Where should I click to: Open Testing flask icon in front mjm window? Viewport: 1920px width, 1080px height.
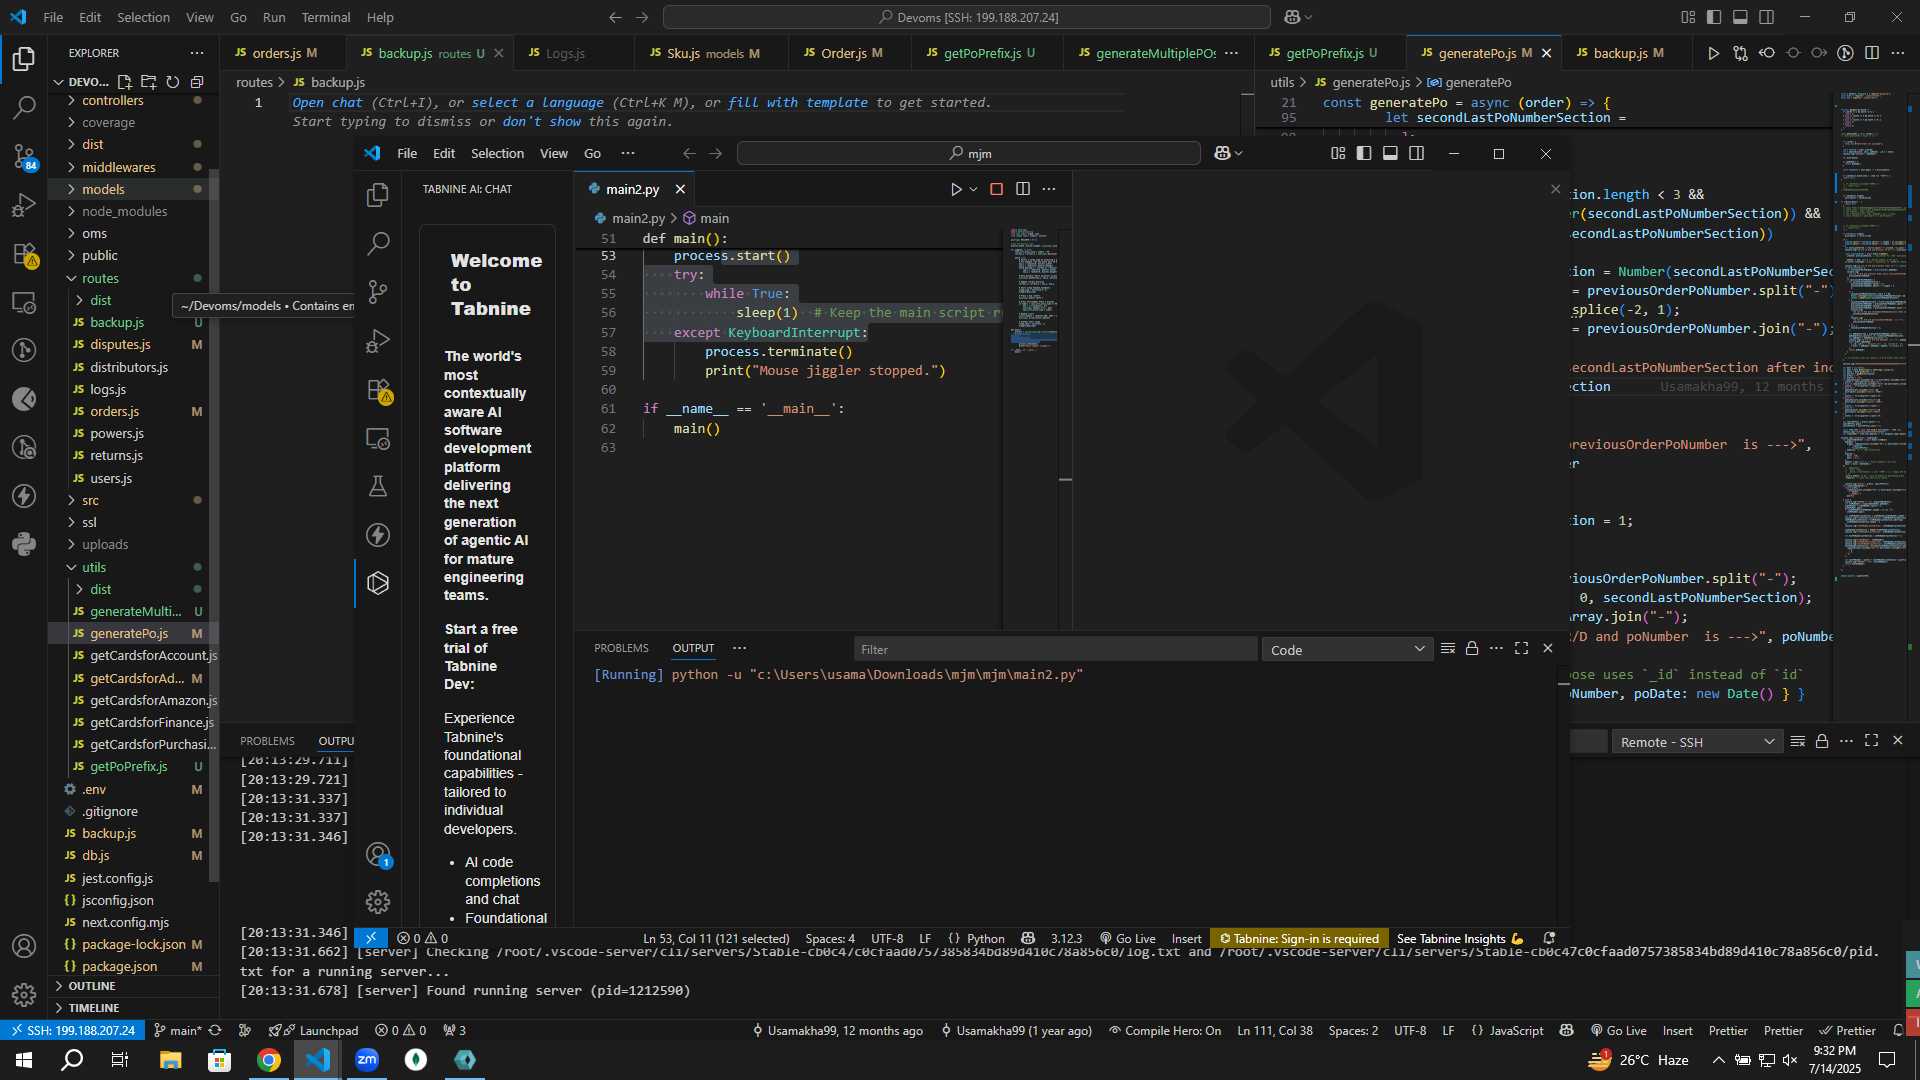[378, 487]
